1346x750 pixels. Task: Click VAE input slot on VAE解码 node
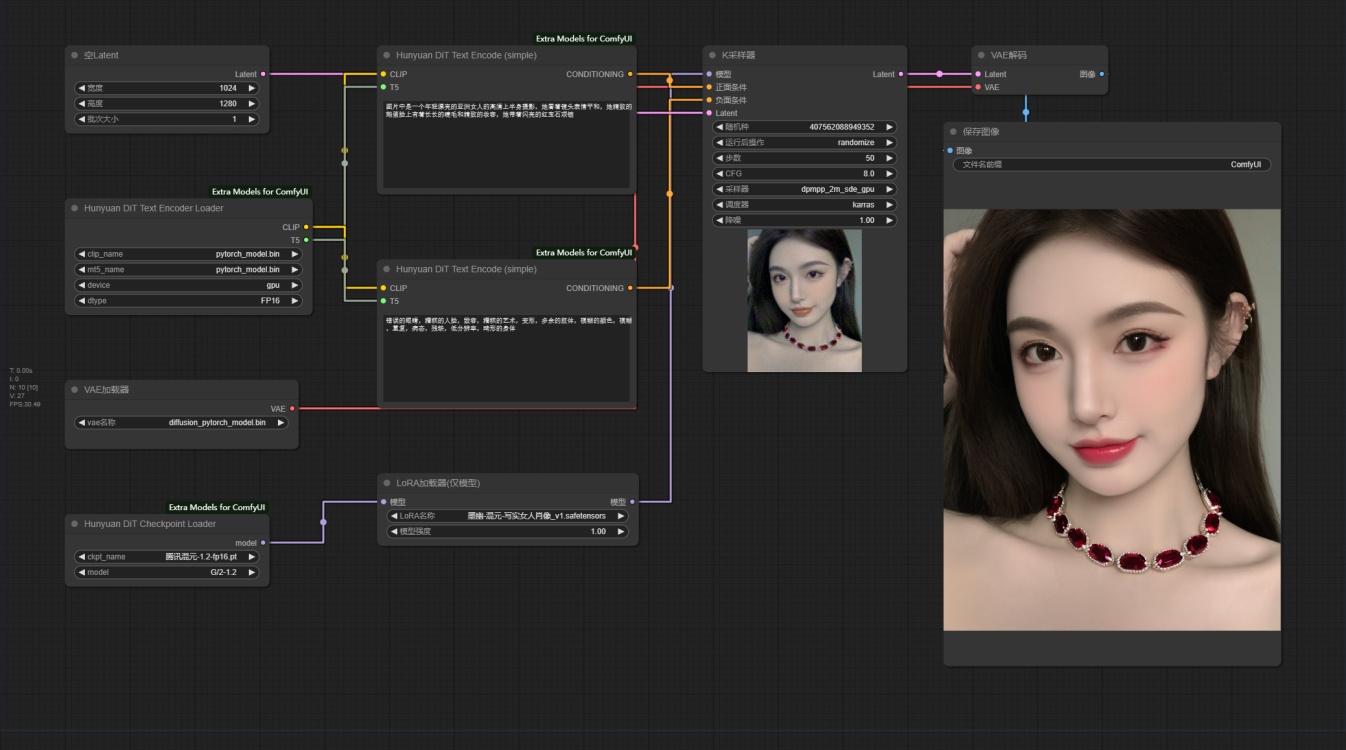point(978,87)
